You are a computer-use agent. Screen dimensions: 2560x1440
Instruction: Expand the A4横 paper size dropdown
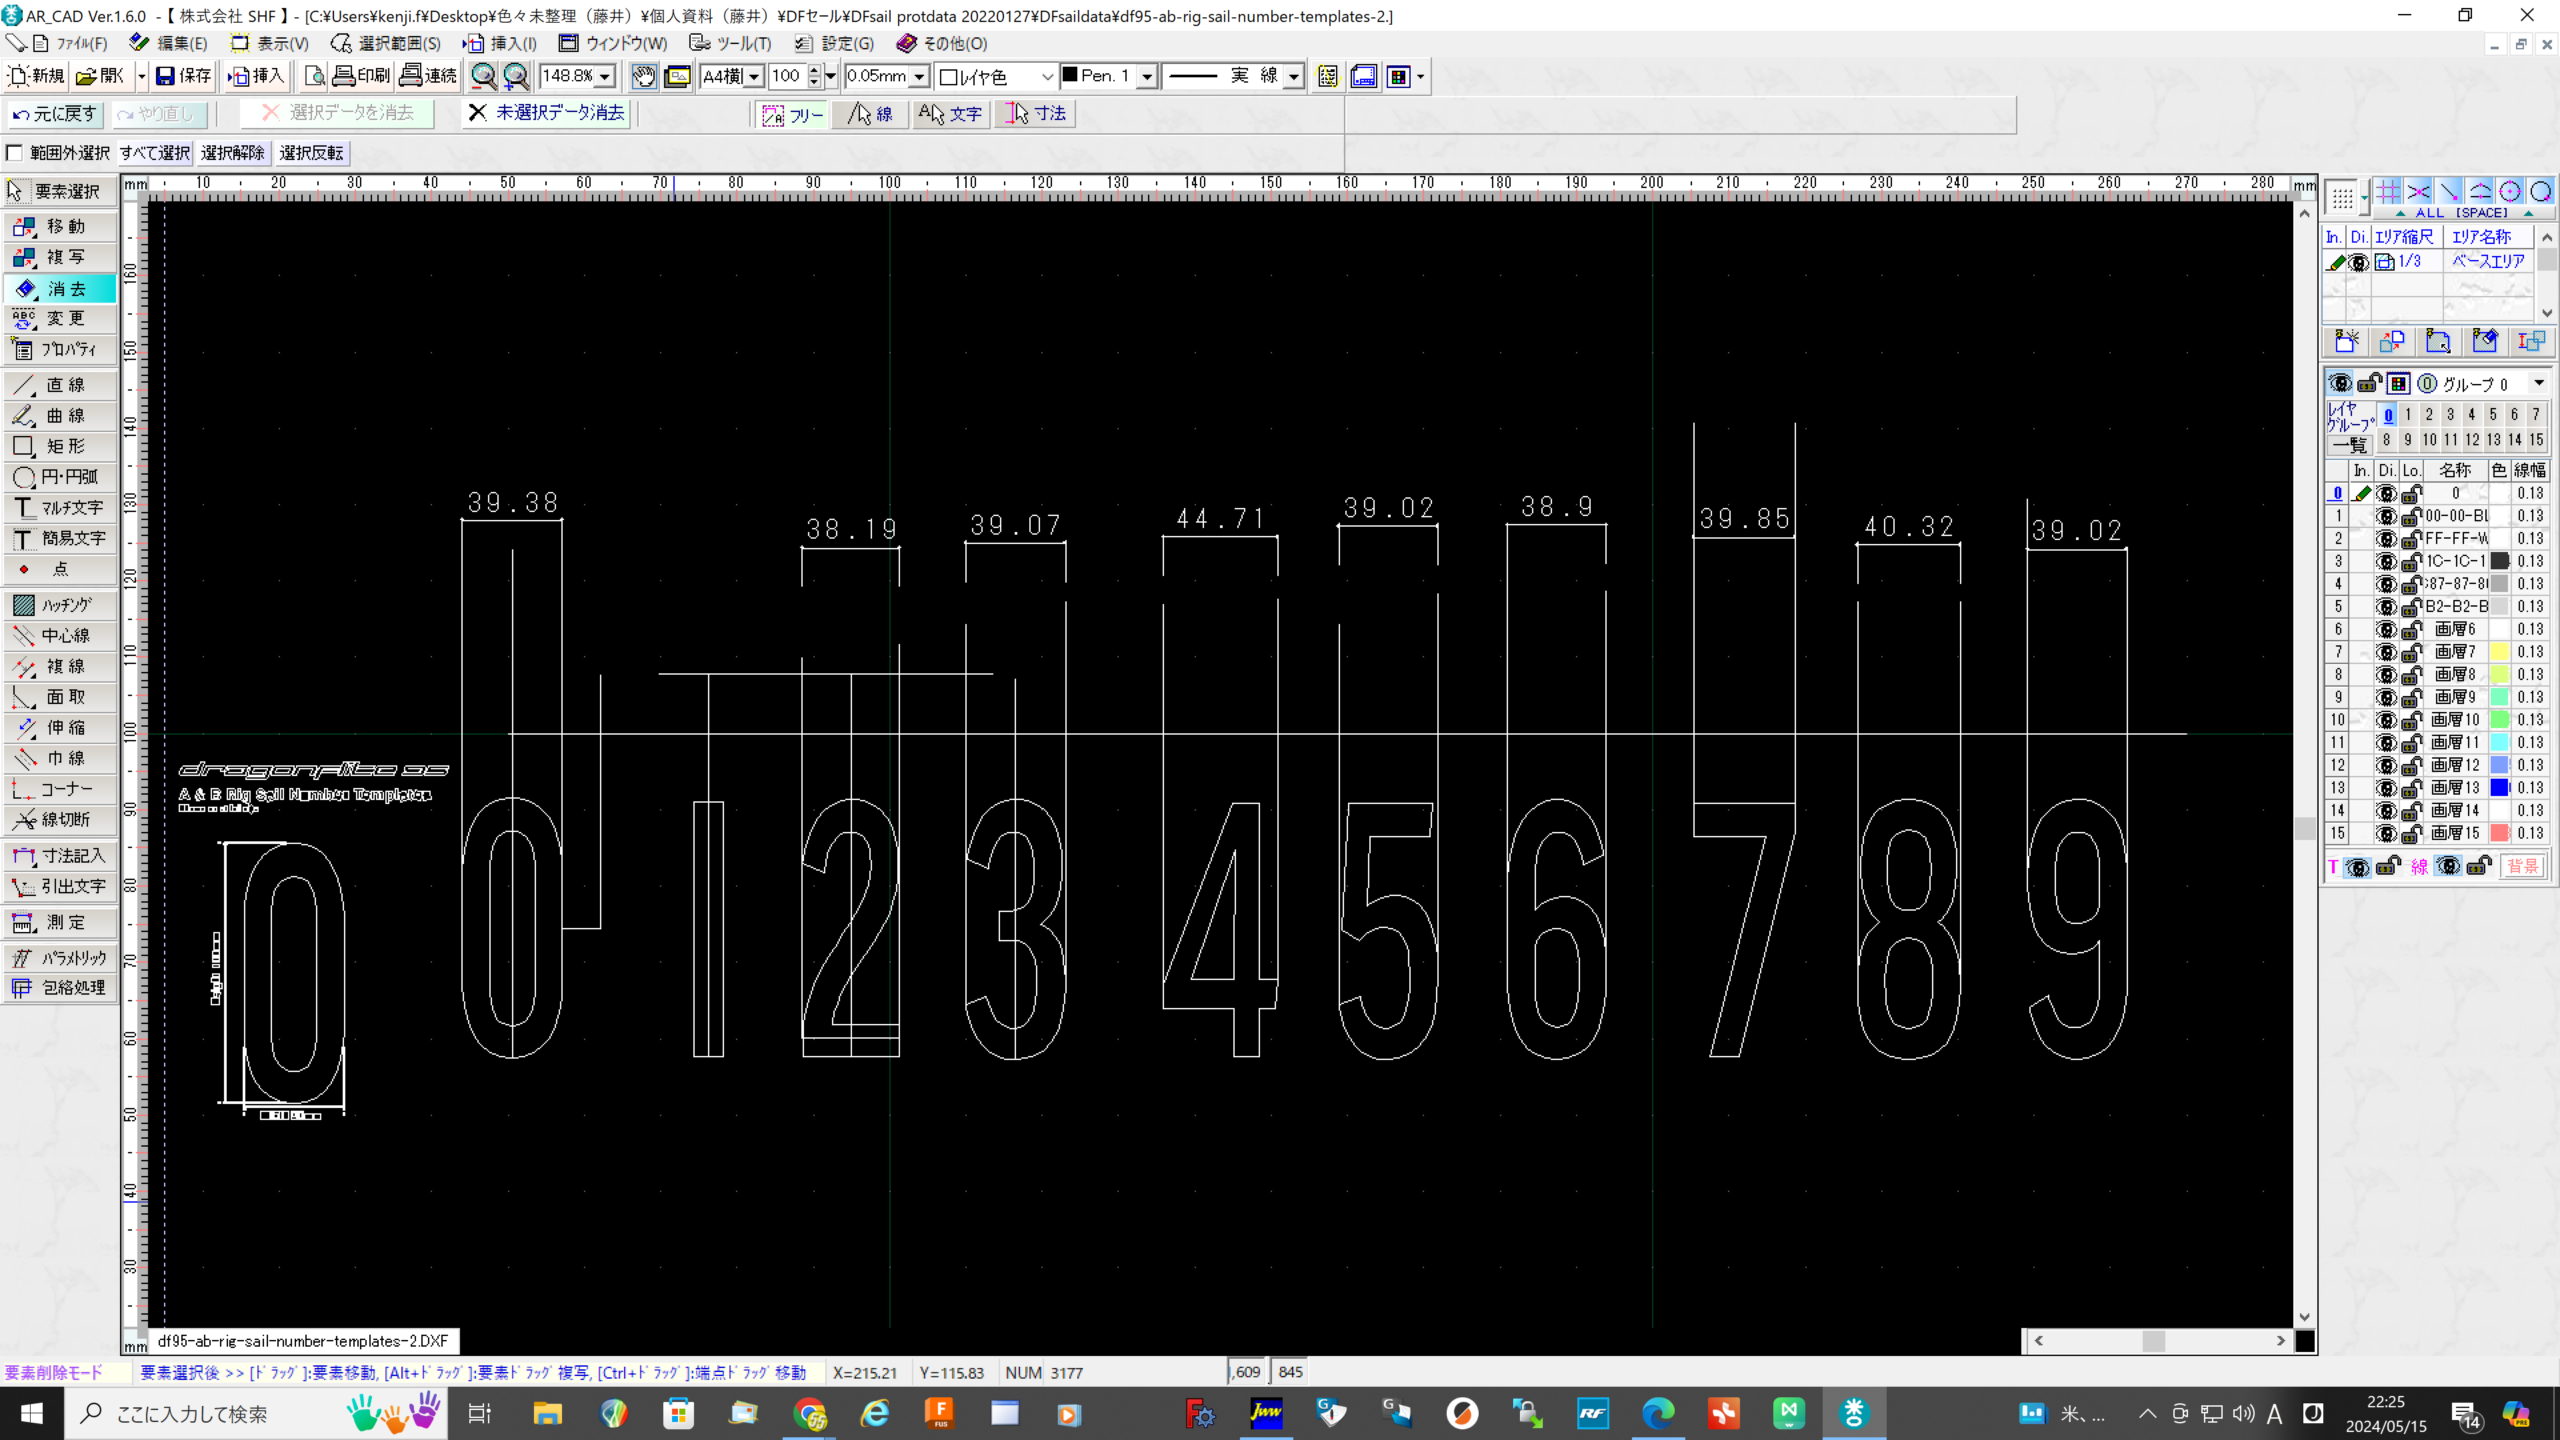[754, 76]
